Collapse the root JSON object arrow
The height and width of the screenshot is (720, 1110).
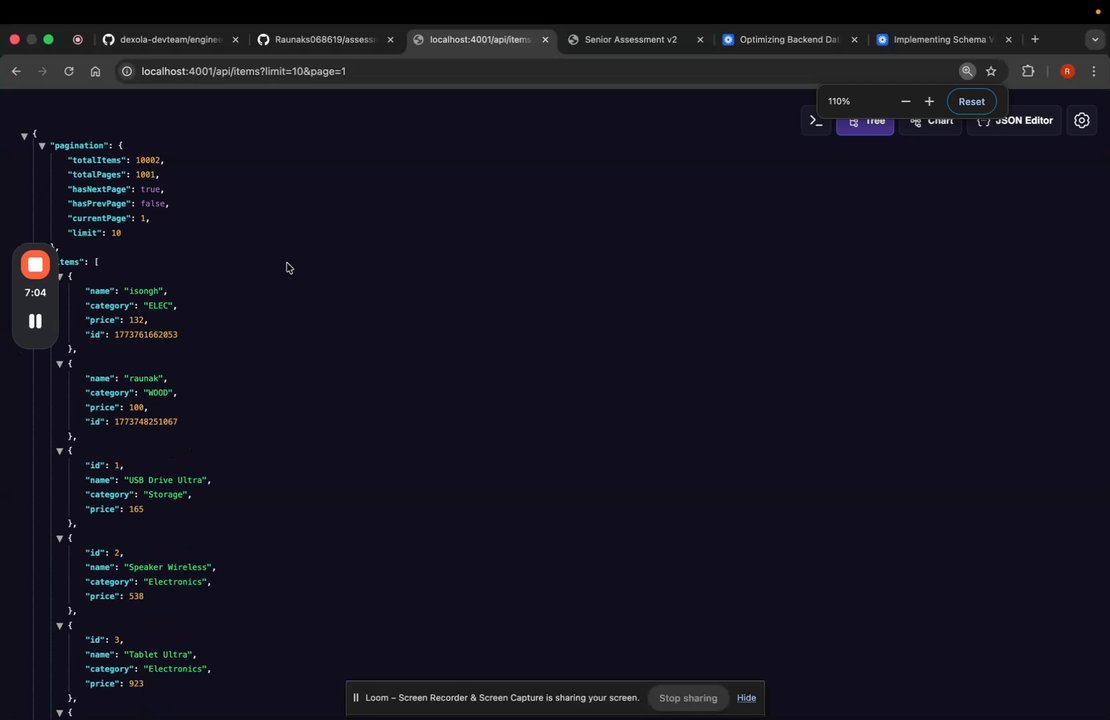(x=24, y=135)
